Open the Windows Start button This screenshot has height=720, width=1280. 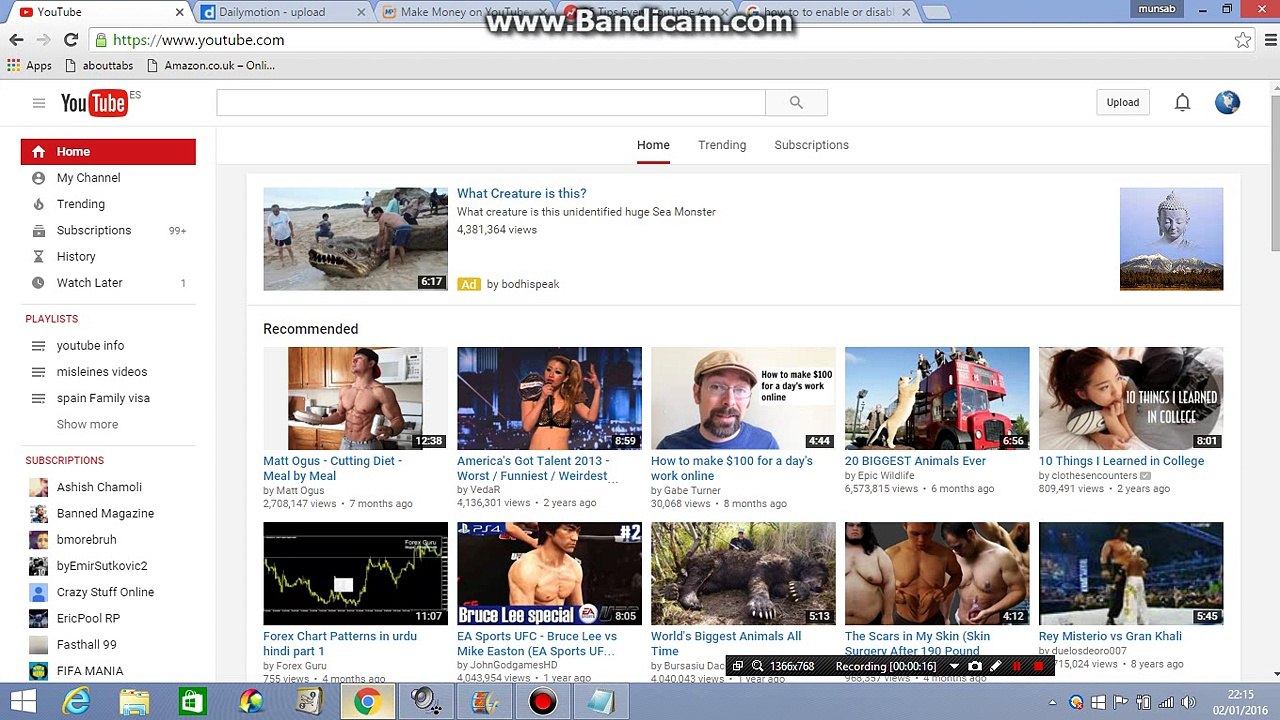pyautogui.click(x=23, y=702)
